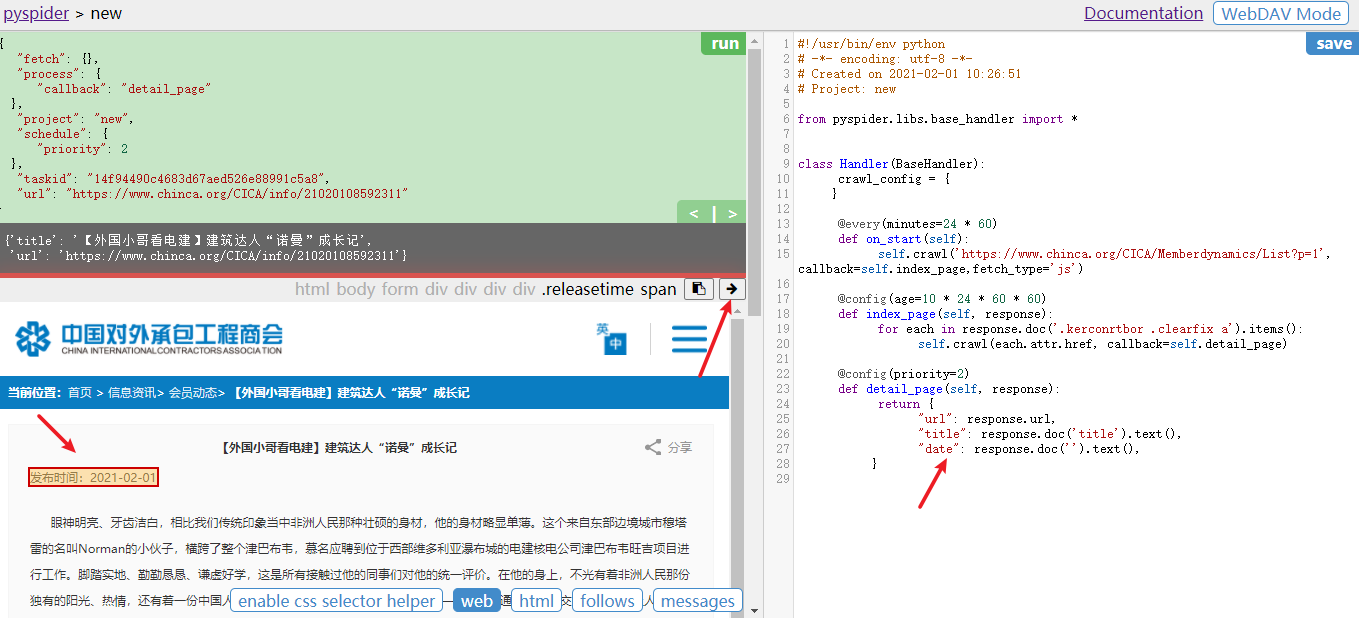The width and height of the screenshot is (1359, 618).
Task: Click the import base_handler line
Action: point(938,119)
